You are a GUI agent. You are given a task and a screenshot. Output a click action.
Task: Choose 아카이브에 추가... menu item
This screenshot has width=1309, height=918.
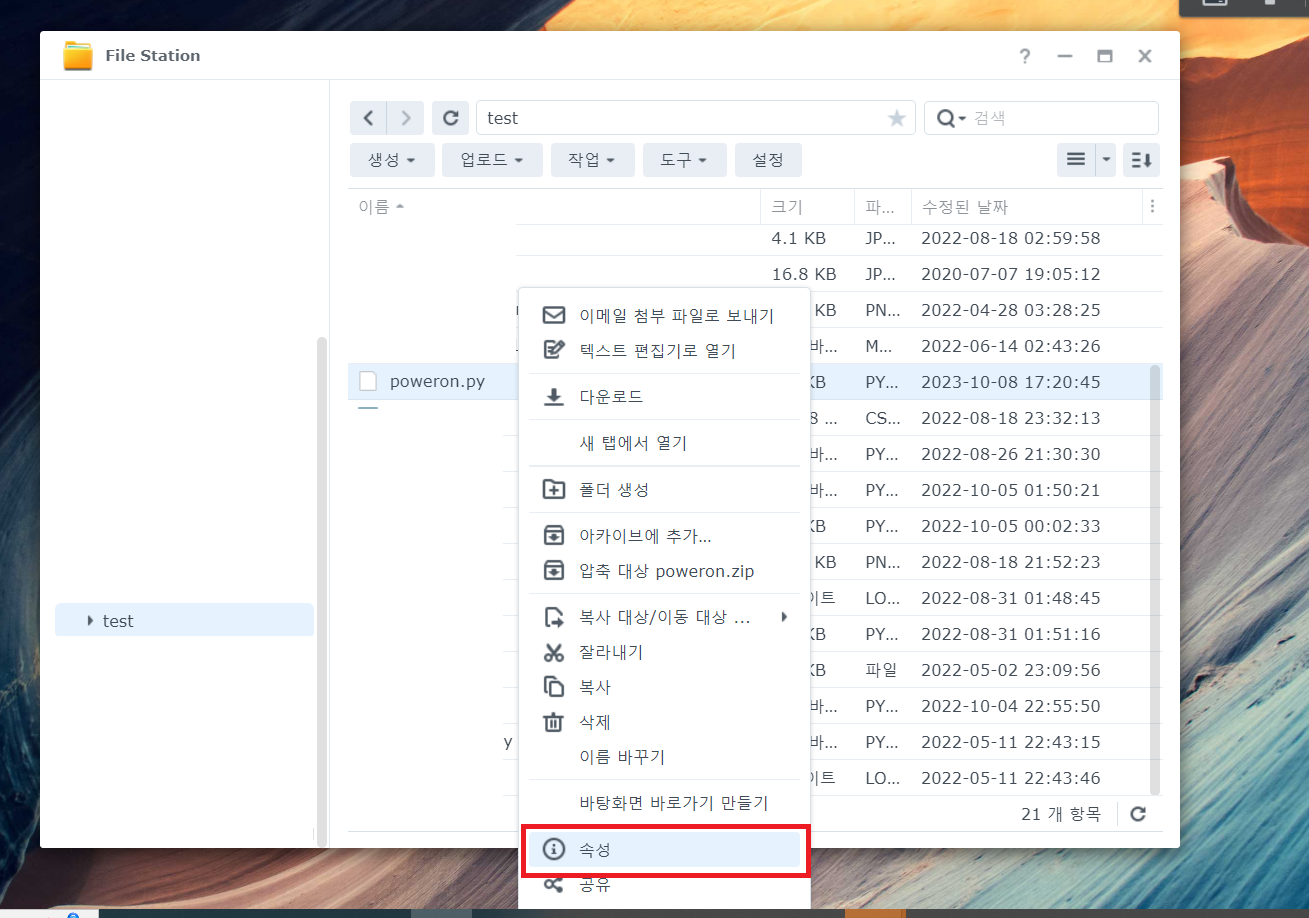[x=664, y=536]
